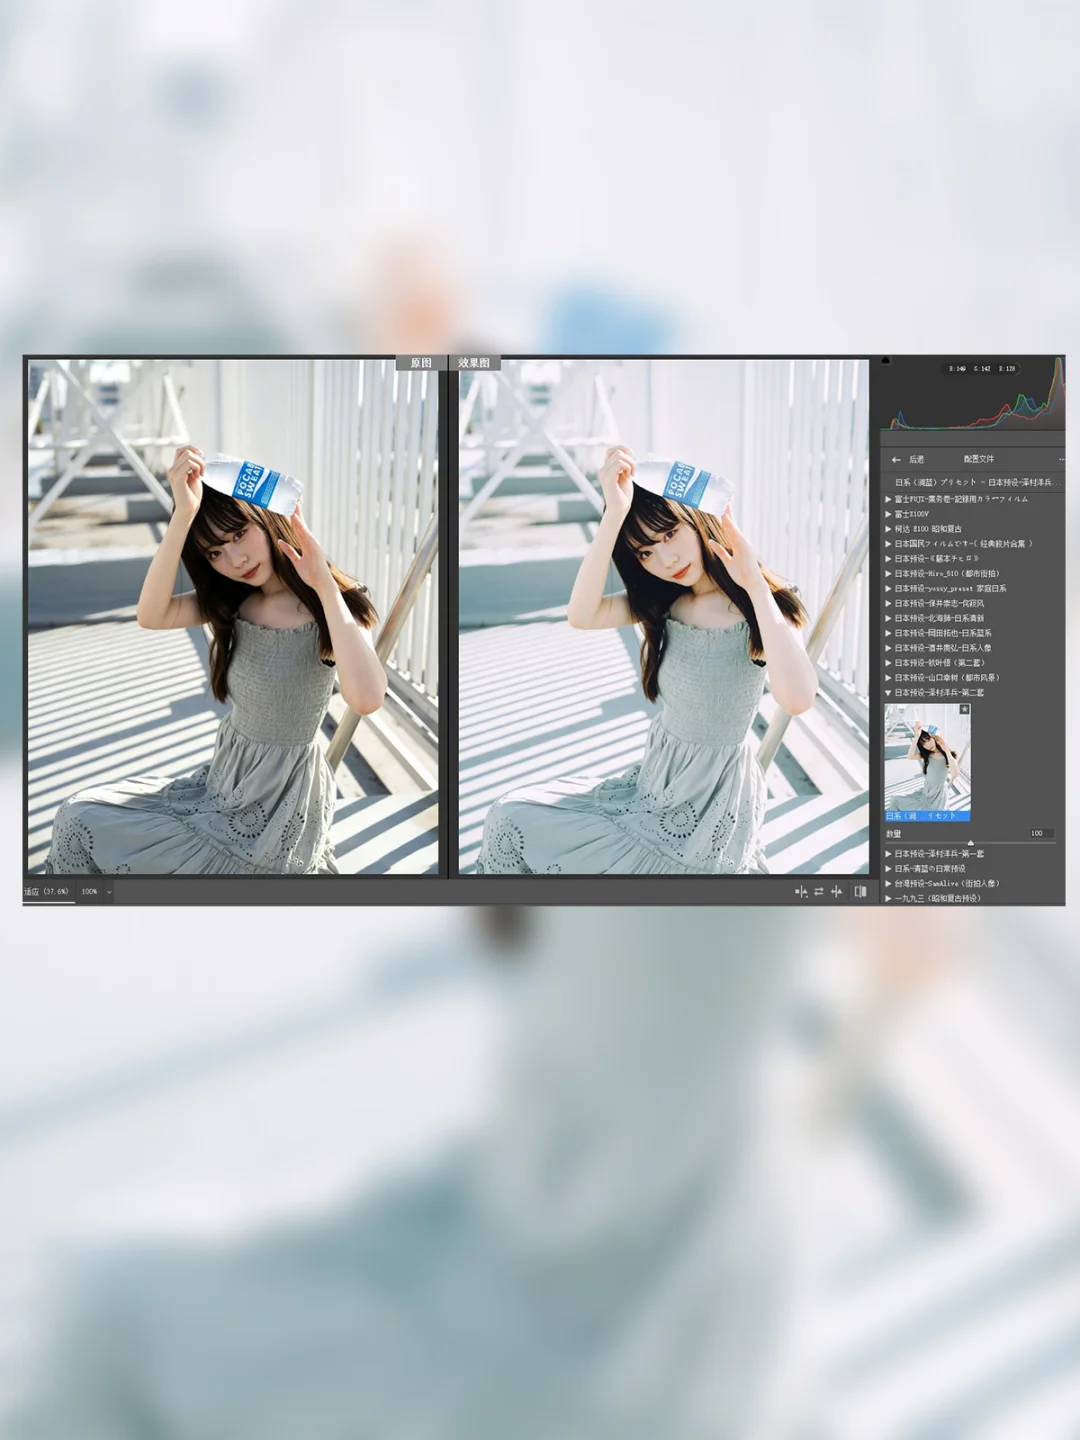The image size is (1080, 1440).
Task: Collapse the 日本预设 第二套 open group
Action: (888, 692)
